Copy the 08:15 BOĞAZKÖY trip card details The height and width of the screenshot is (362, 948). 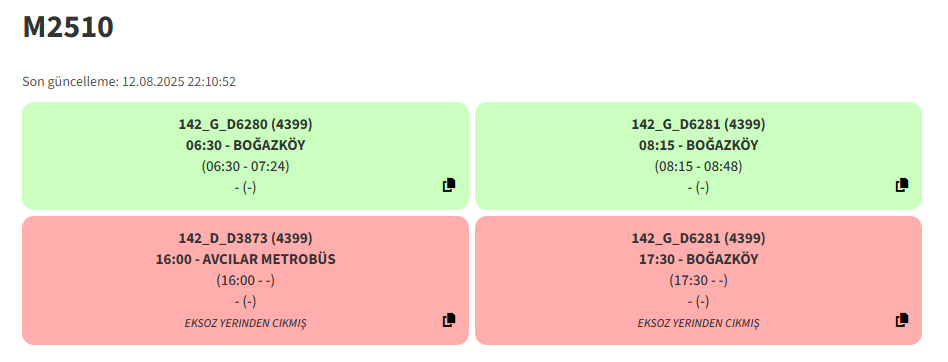coord(901,185)
